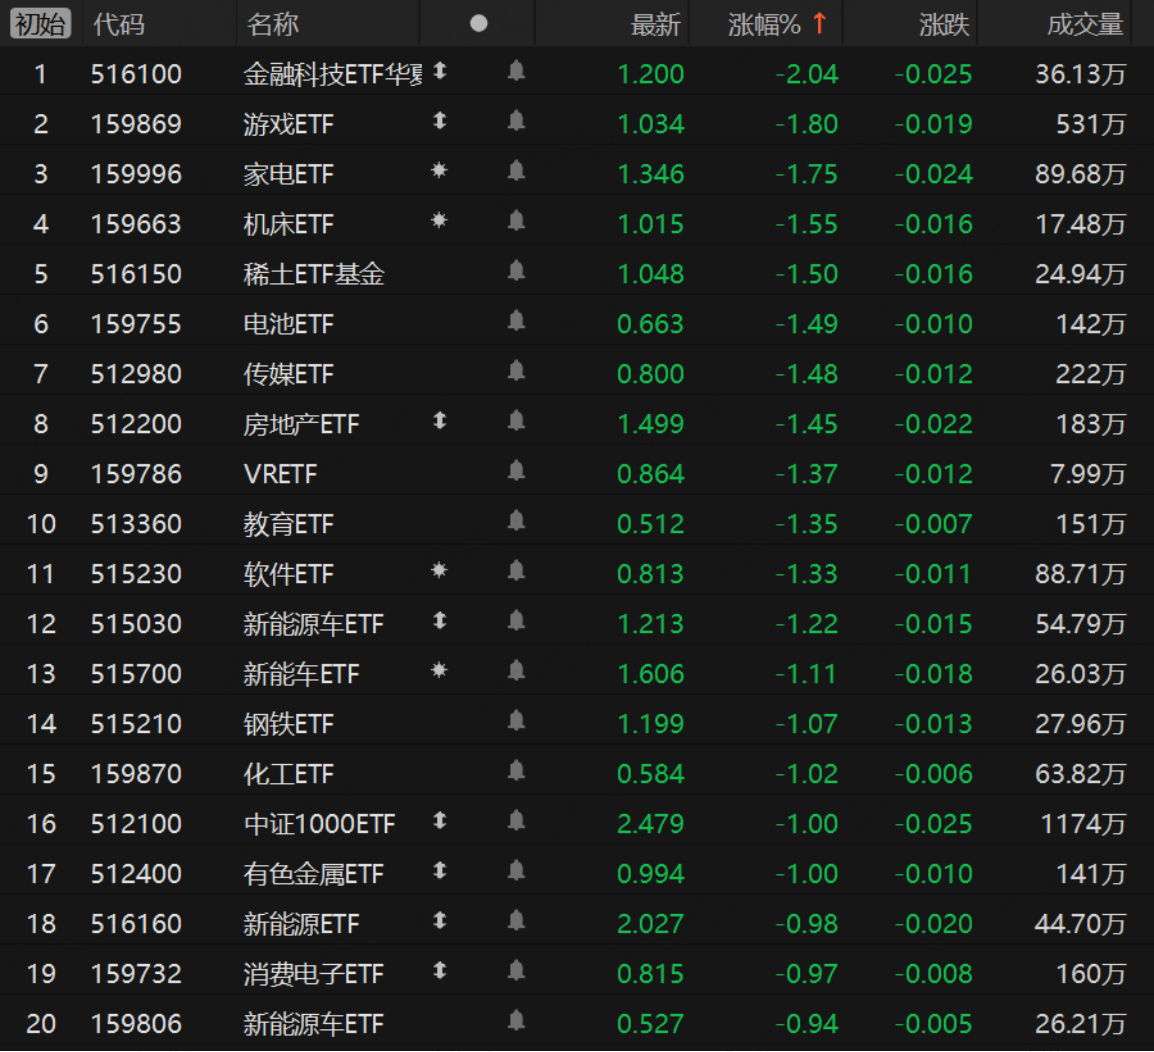Click the bell icon for VRETF row
Viewport: 1154px width, 1052px height.
click(517, 471)
